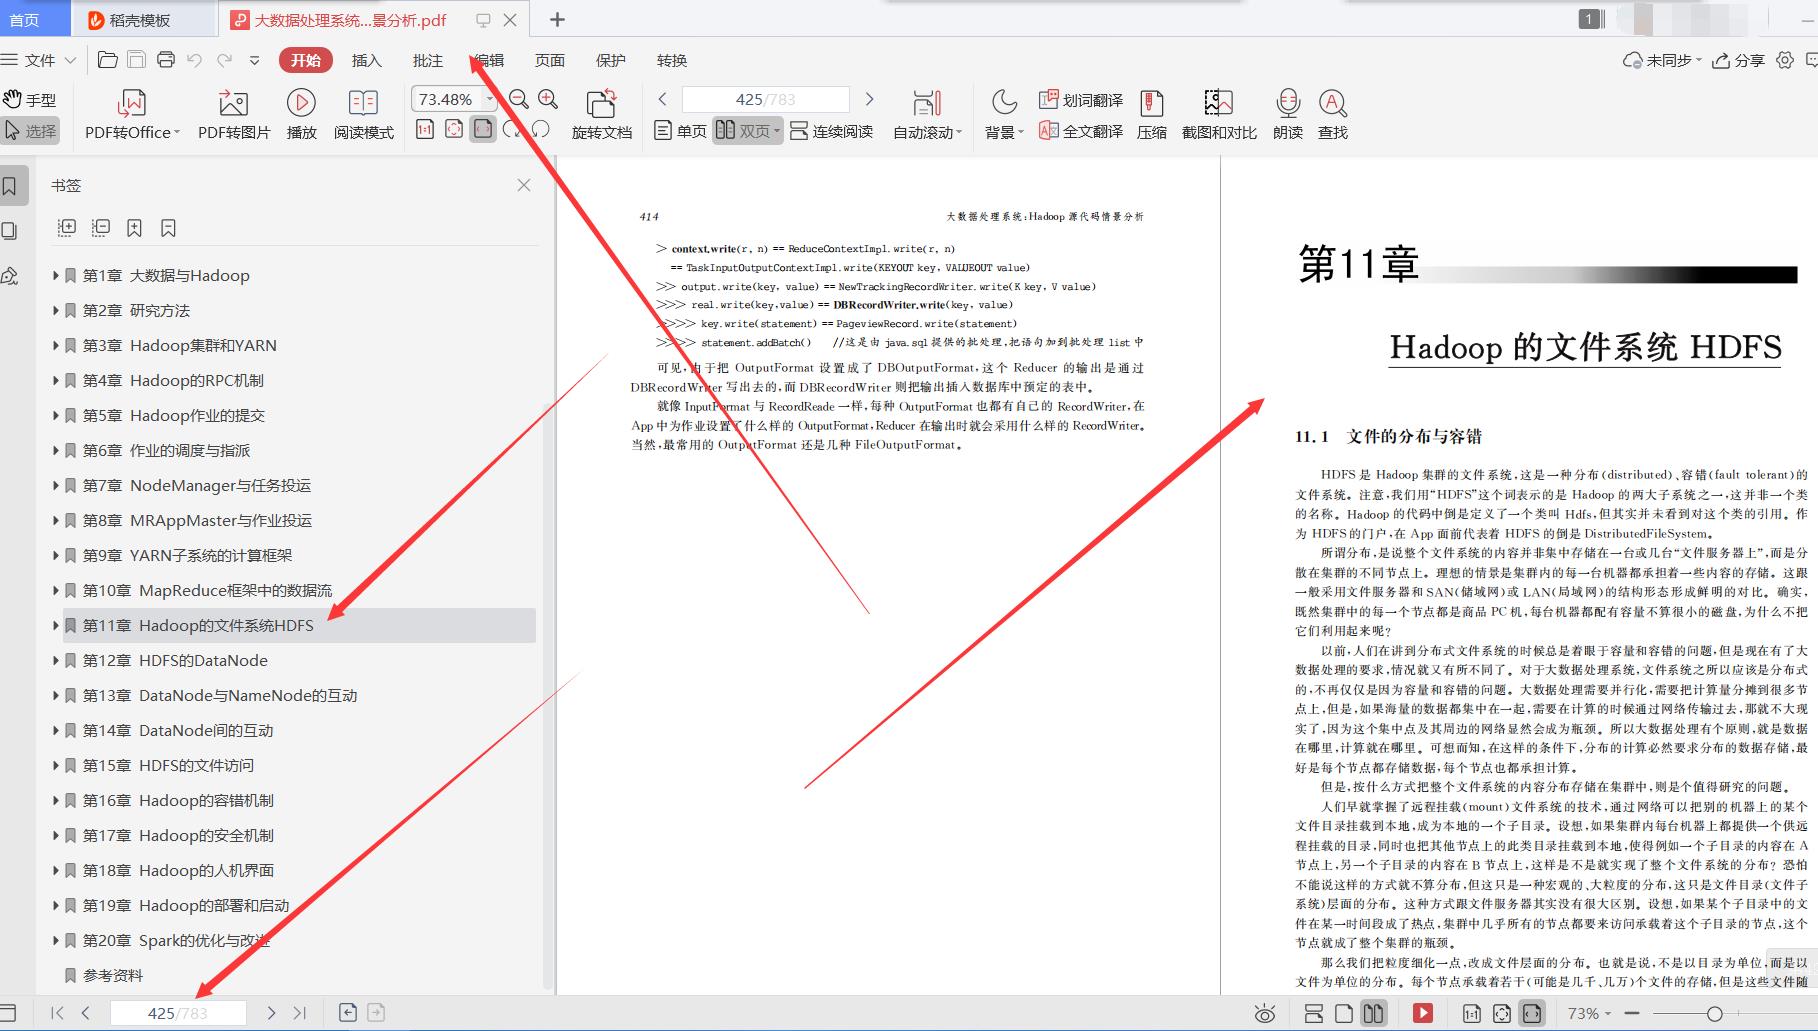Open the folder icon in quick toolbar
The height and width of the screenshot is (1031, 1818).
tap(107, 60)
